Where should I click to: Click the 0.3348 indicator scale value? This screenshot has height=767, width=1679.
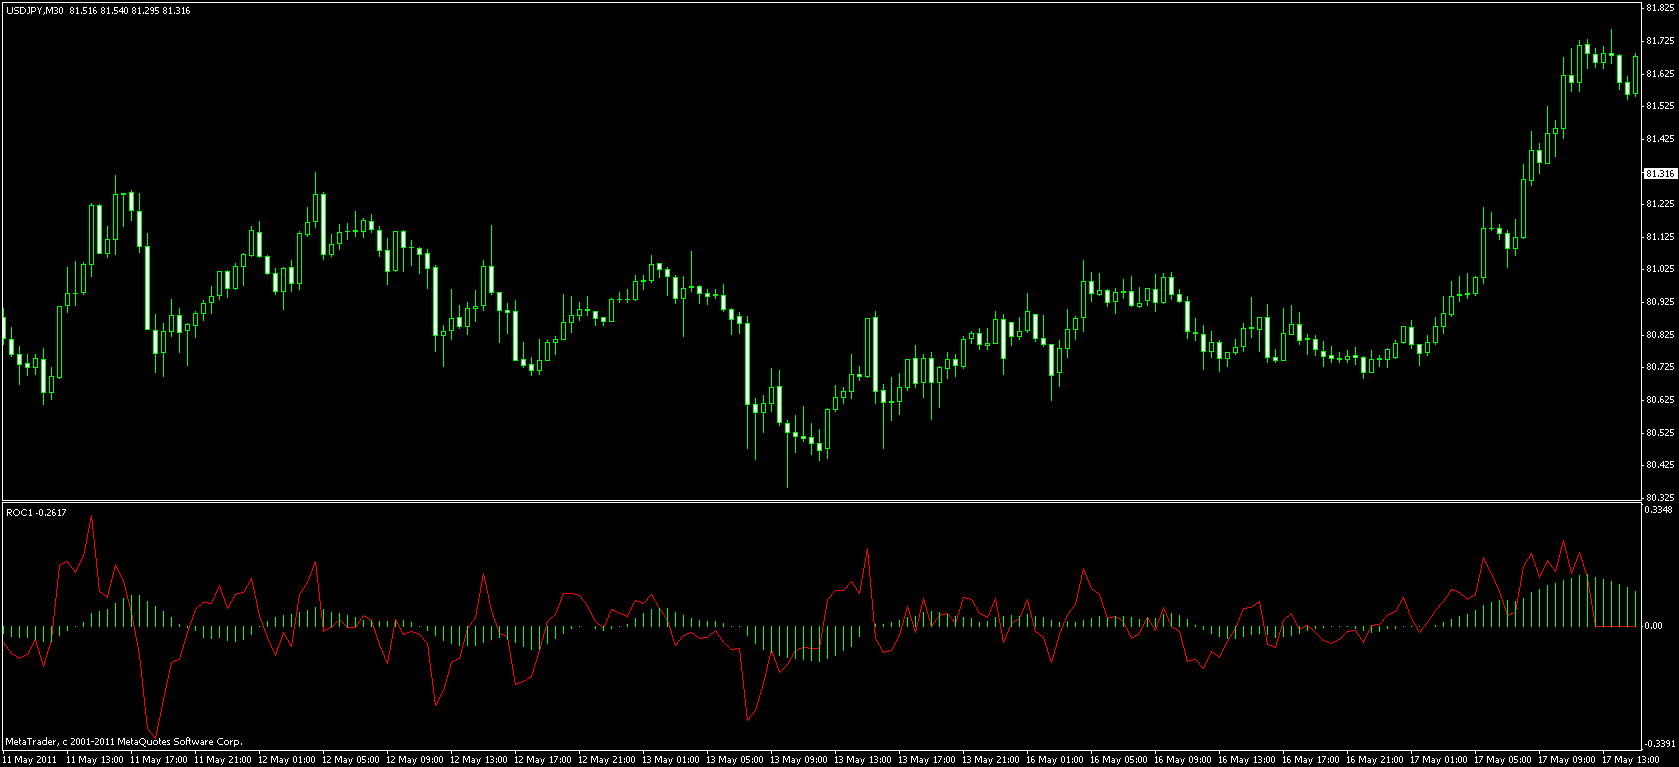coord(1659,510)
